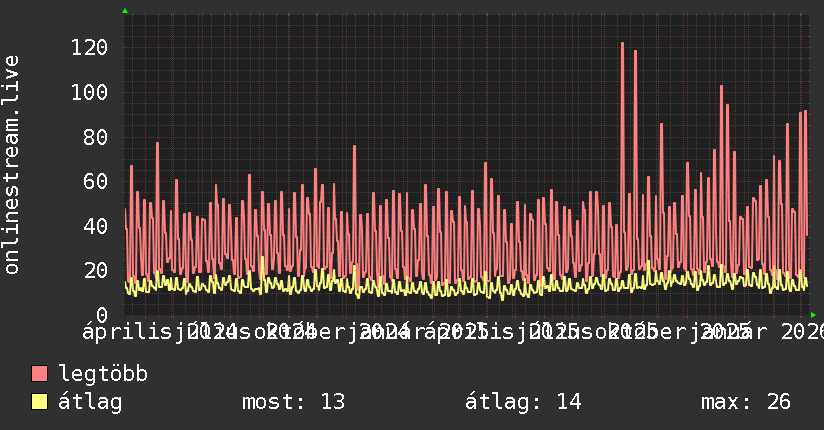Click the y-axis label 20
This screenshot has width=824, height=430.
(96, 271)
